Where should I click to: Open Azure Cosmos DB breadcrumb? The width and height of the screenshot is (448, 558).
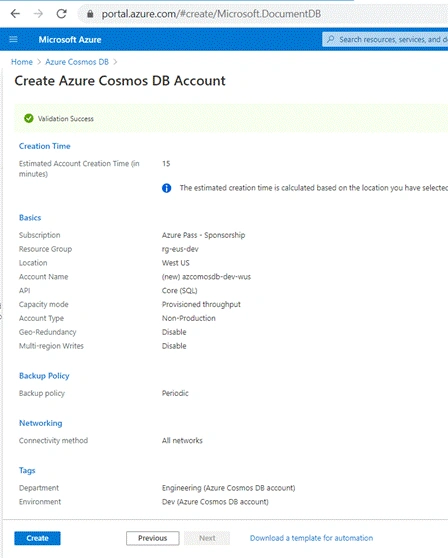(77, 62)
